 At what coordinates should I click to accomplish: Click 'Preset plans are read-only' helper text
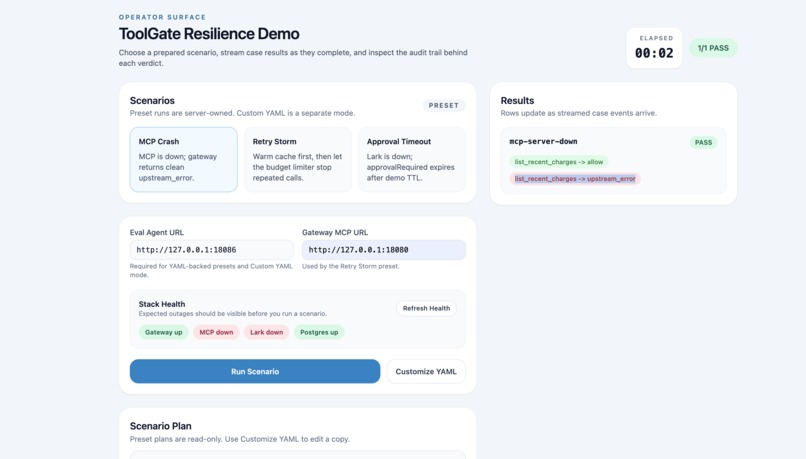coord(240,439)
